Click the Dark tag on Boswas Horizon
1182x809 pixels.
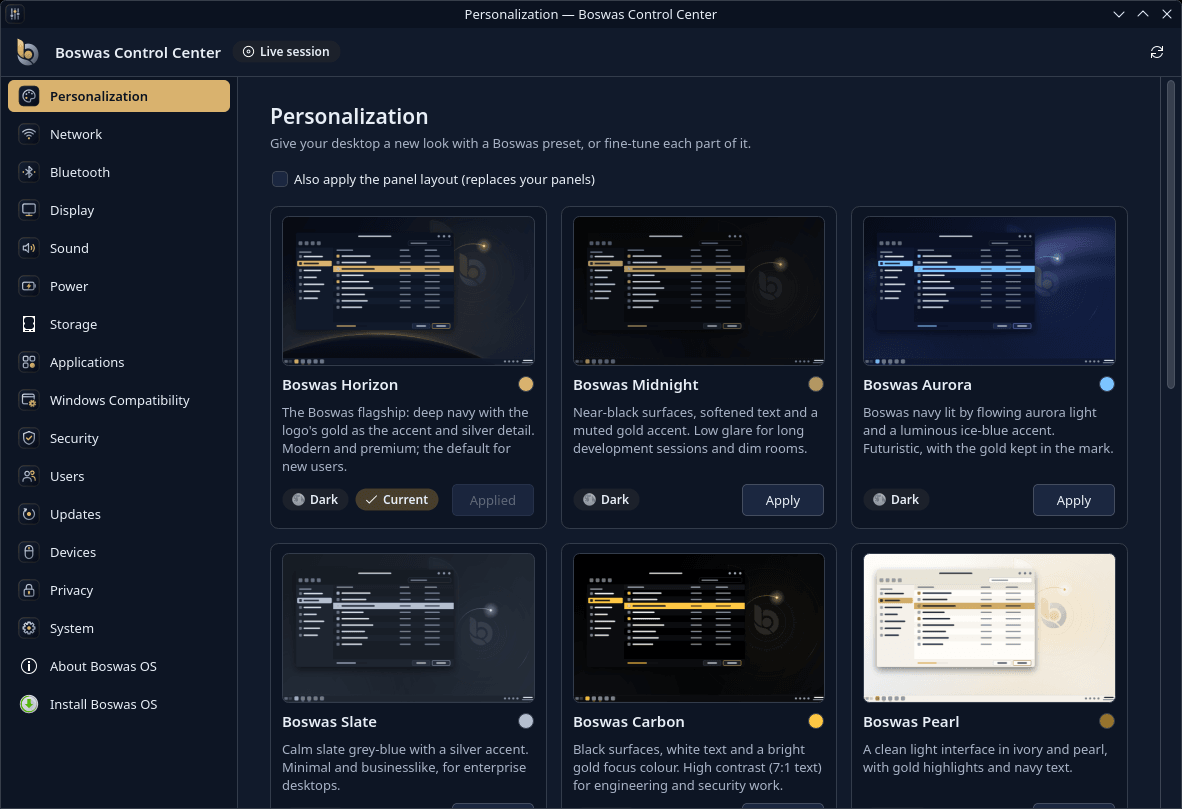click(x=315, y=499)
